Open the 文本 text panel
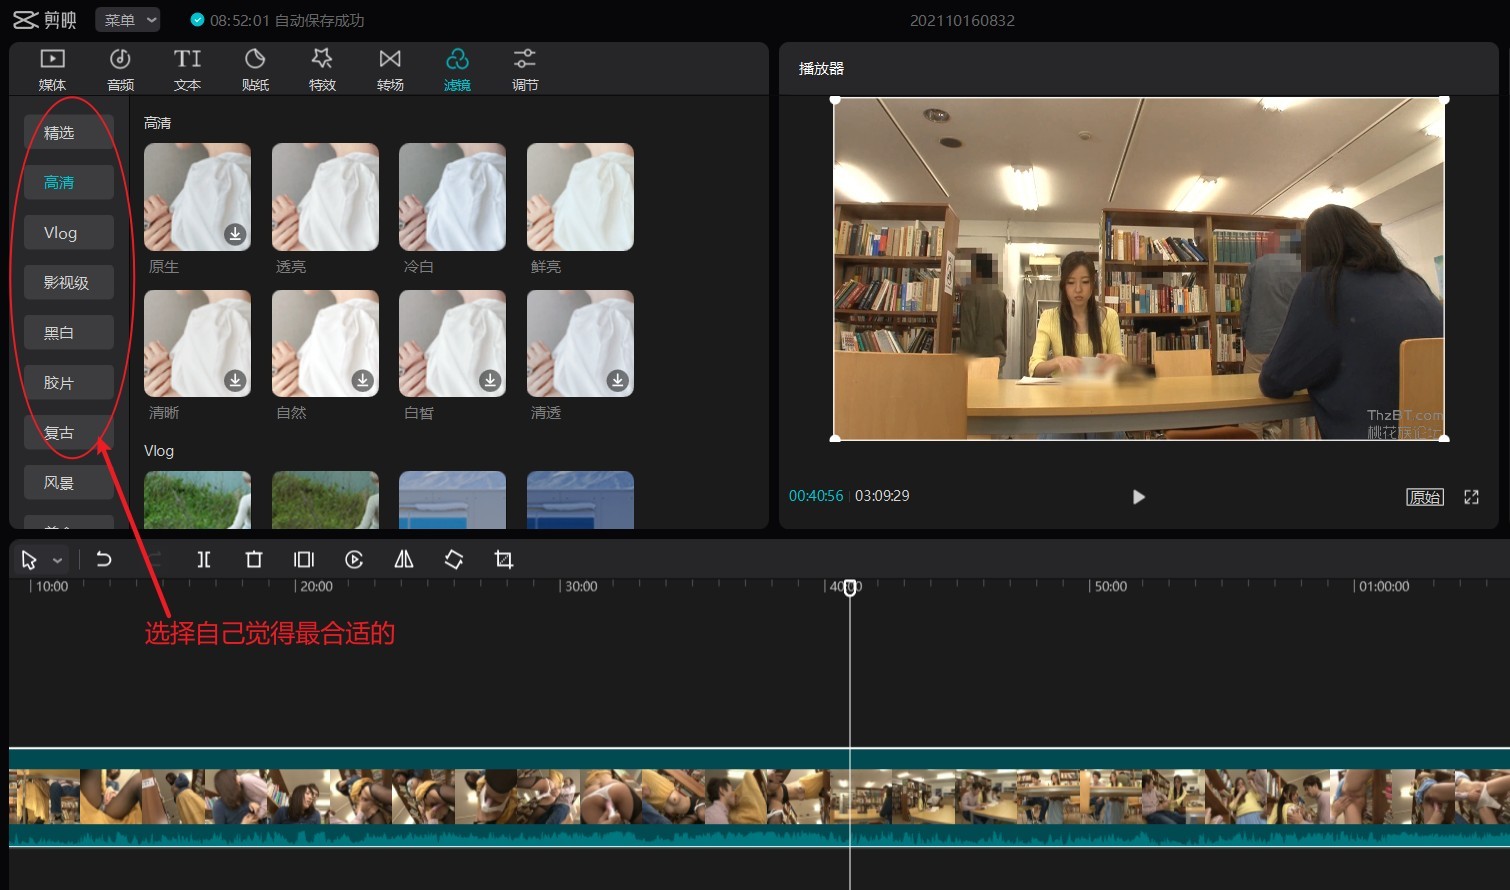This screenshot has width=1510, height=890. point(187,69)
